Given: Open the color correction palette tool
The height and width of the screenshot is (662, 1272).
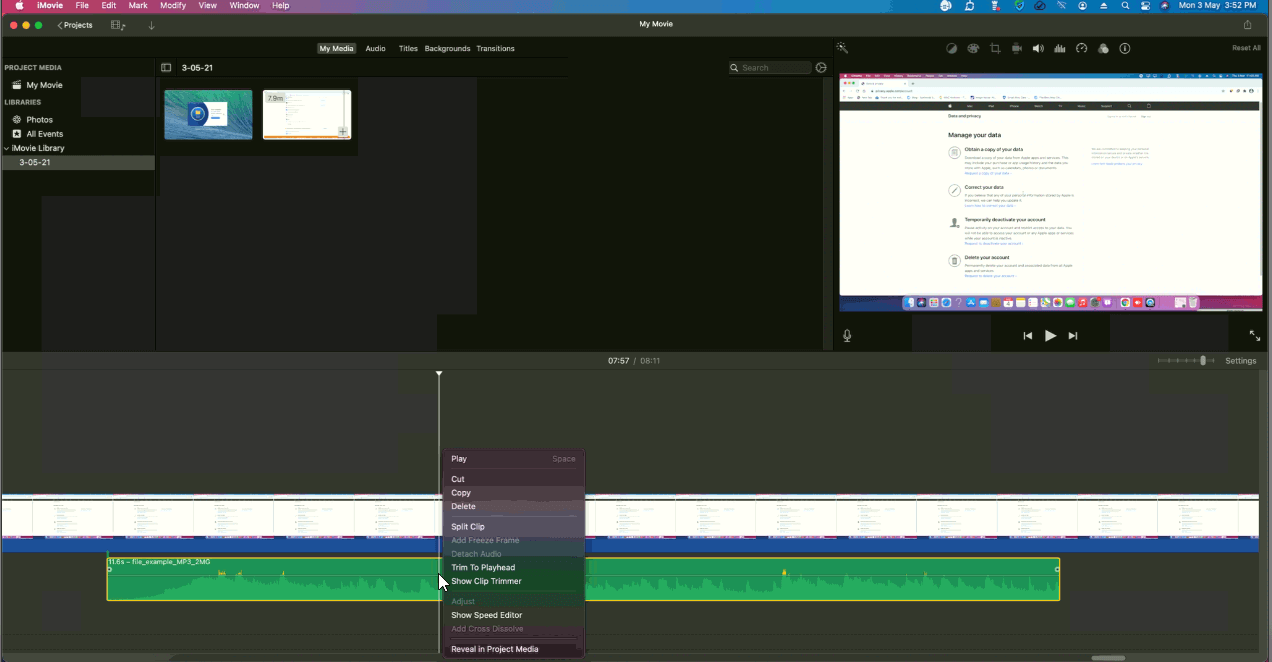Looking at the screenshot, I should pos(973,48).
